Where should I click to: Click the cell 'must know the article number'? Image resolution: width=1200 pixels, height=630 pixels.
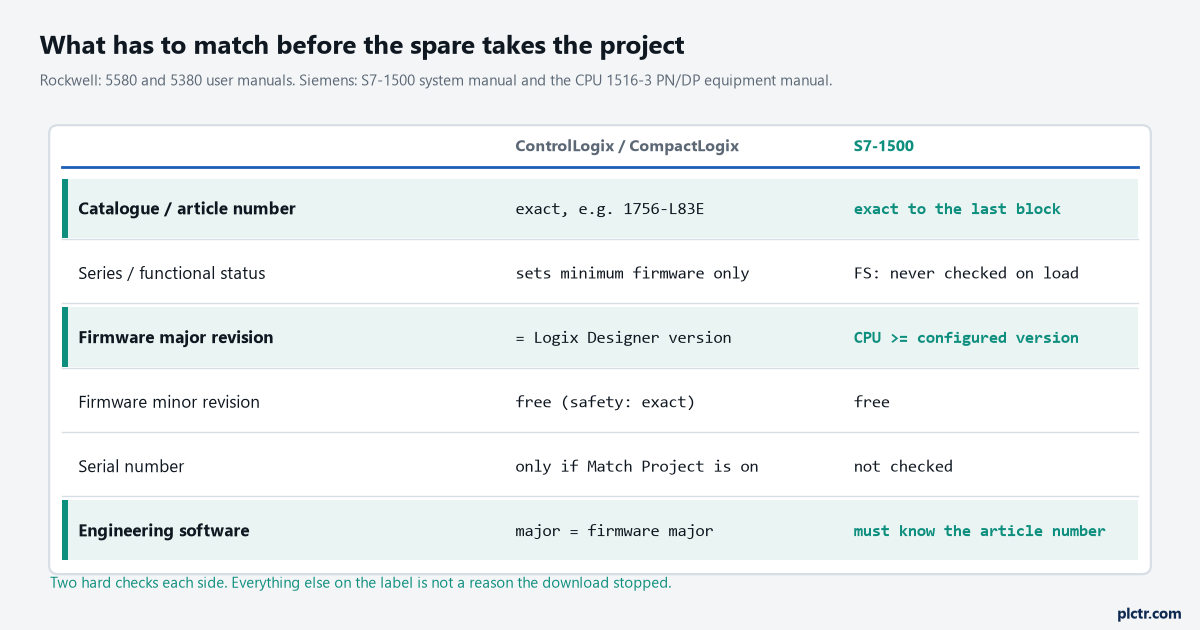click(x=979, y=531)
